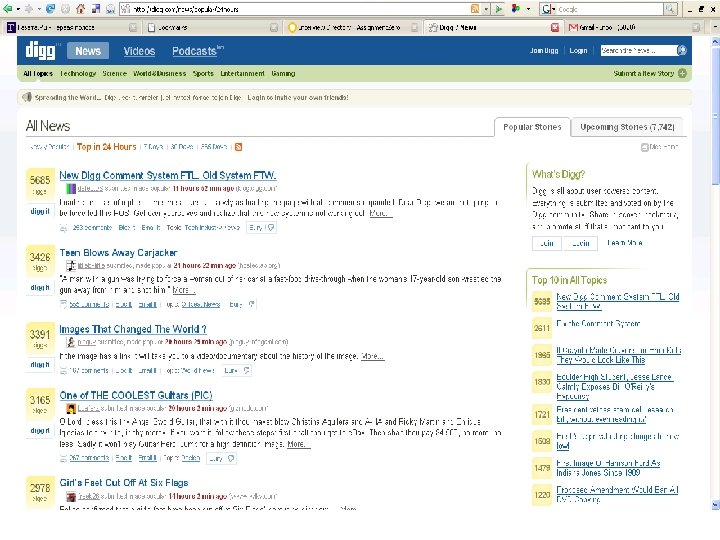720x540 pixels.
Task: Open the Gaming topic
Action: pyautogui.click(x=283, y=73)
